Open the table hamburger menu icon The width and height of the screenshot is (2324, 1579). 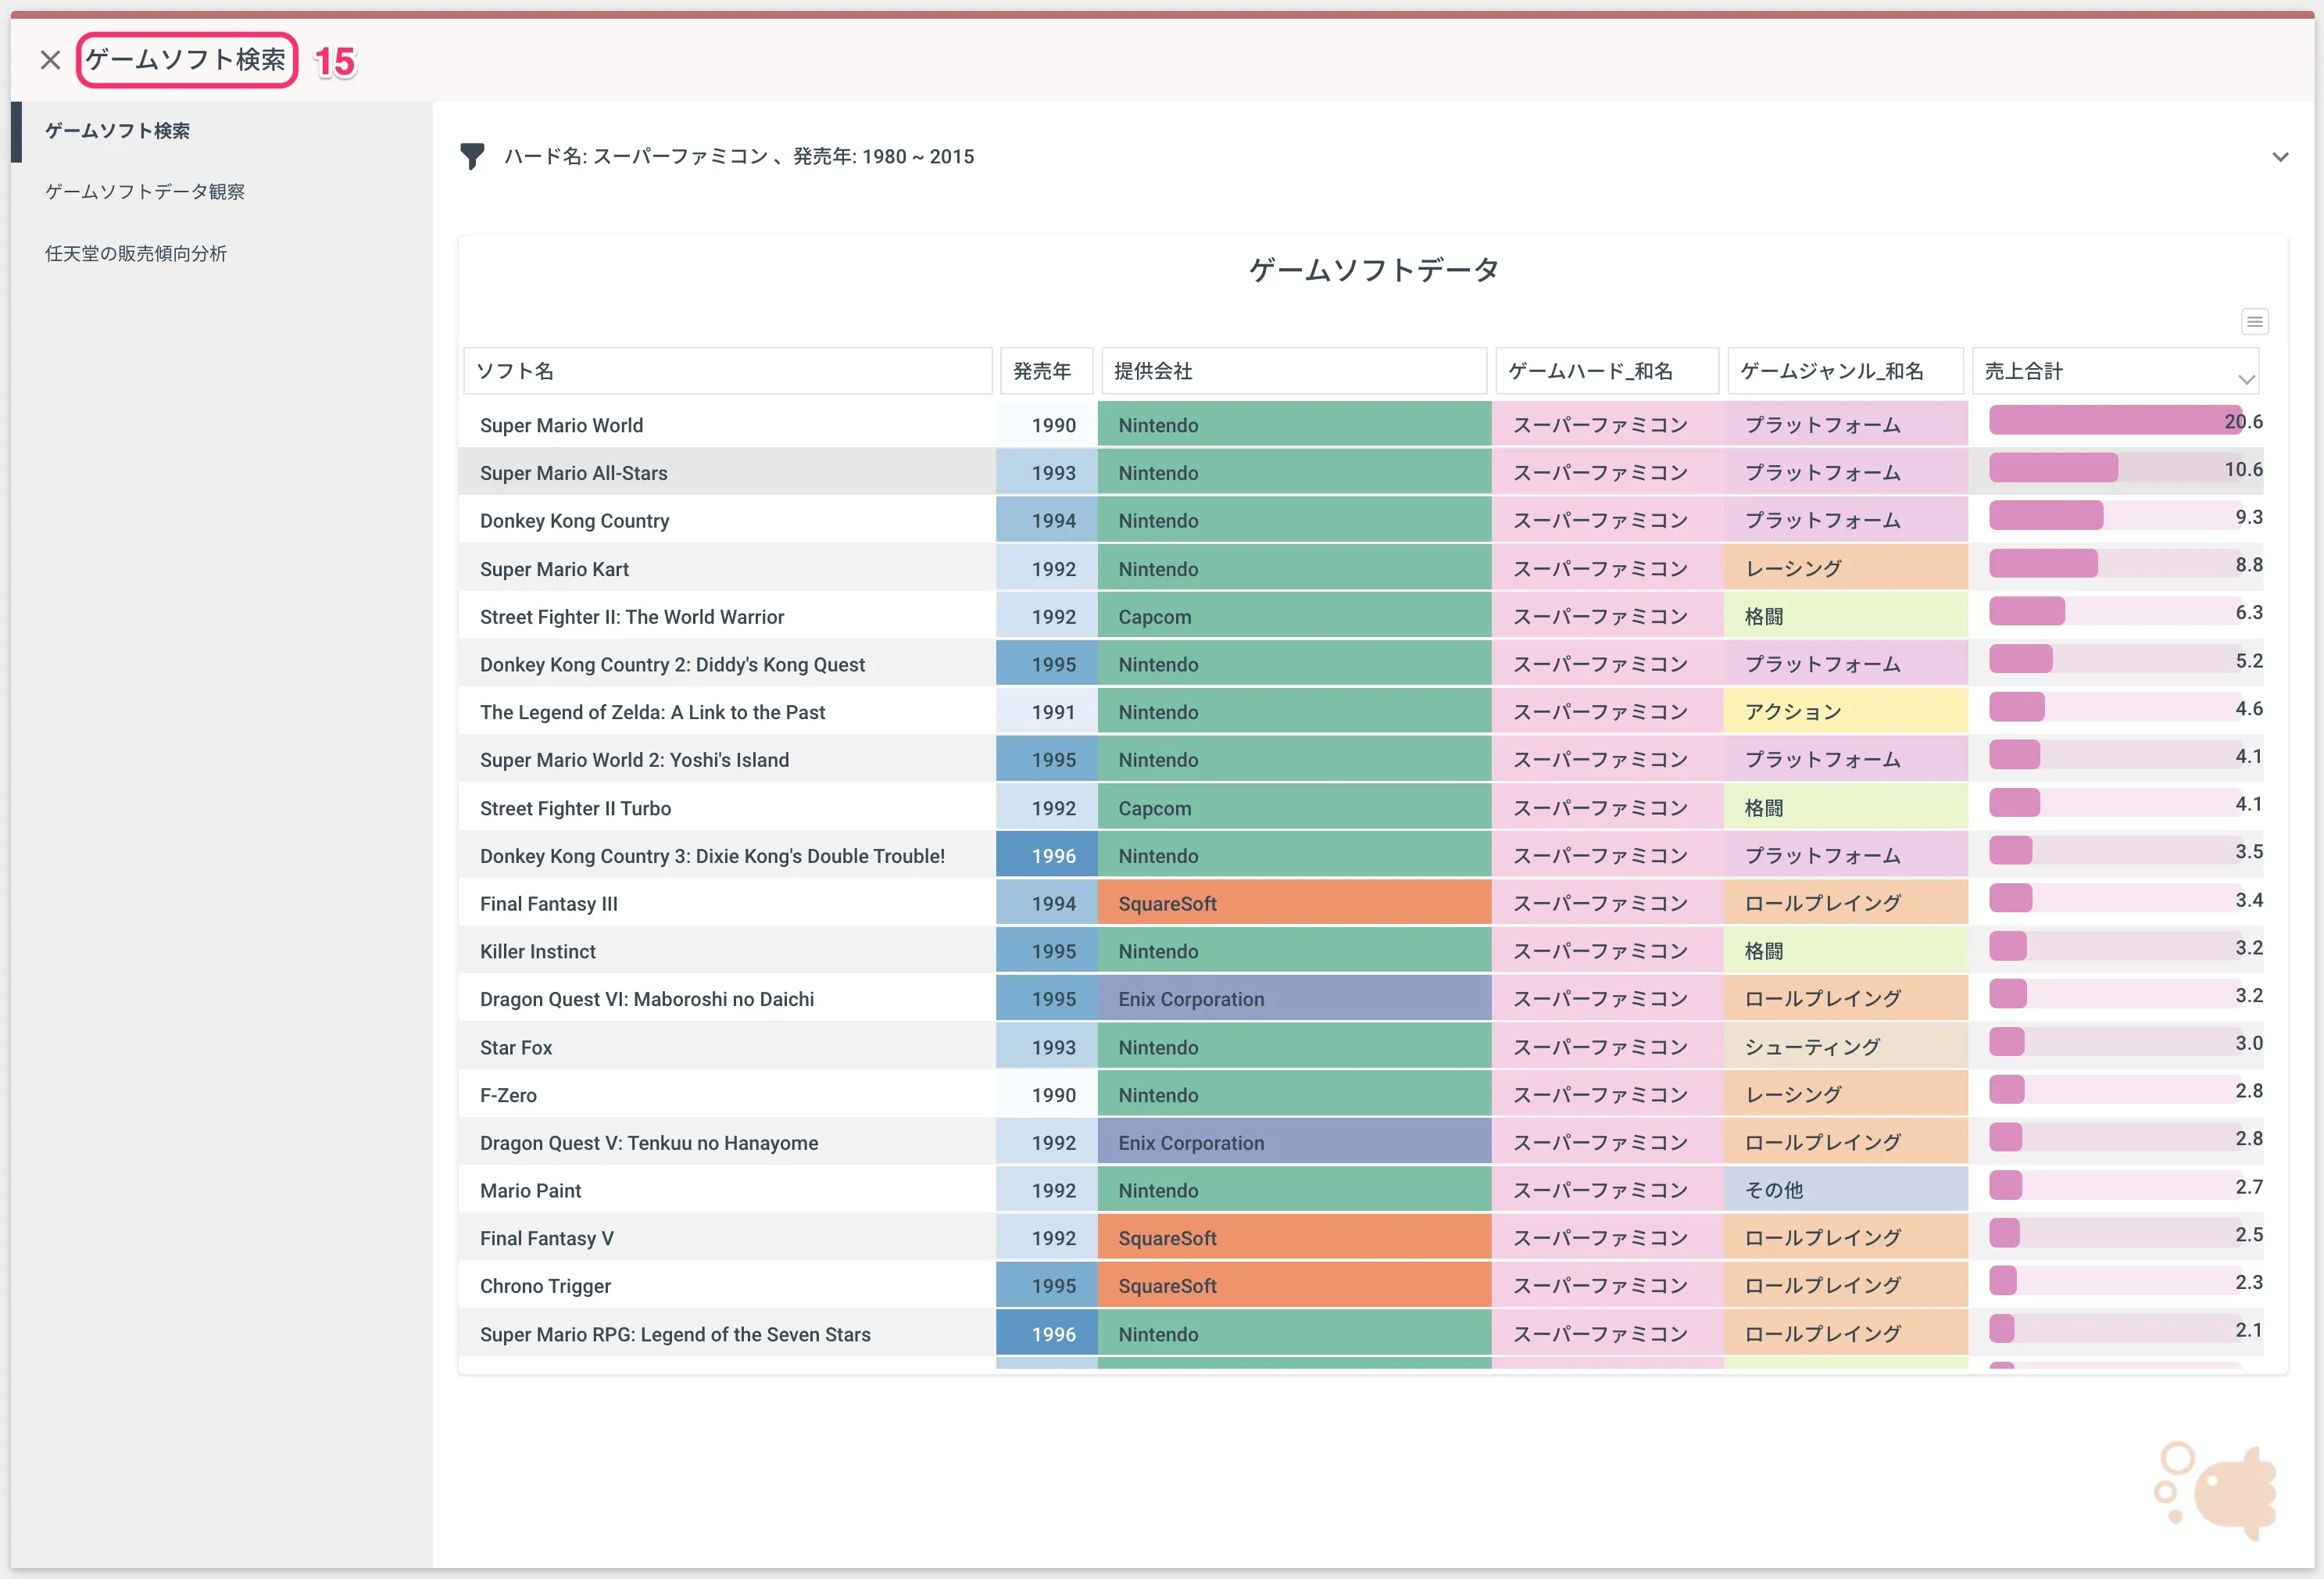click(x=2254, y=321)
